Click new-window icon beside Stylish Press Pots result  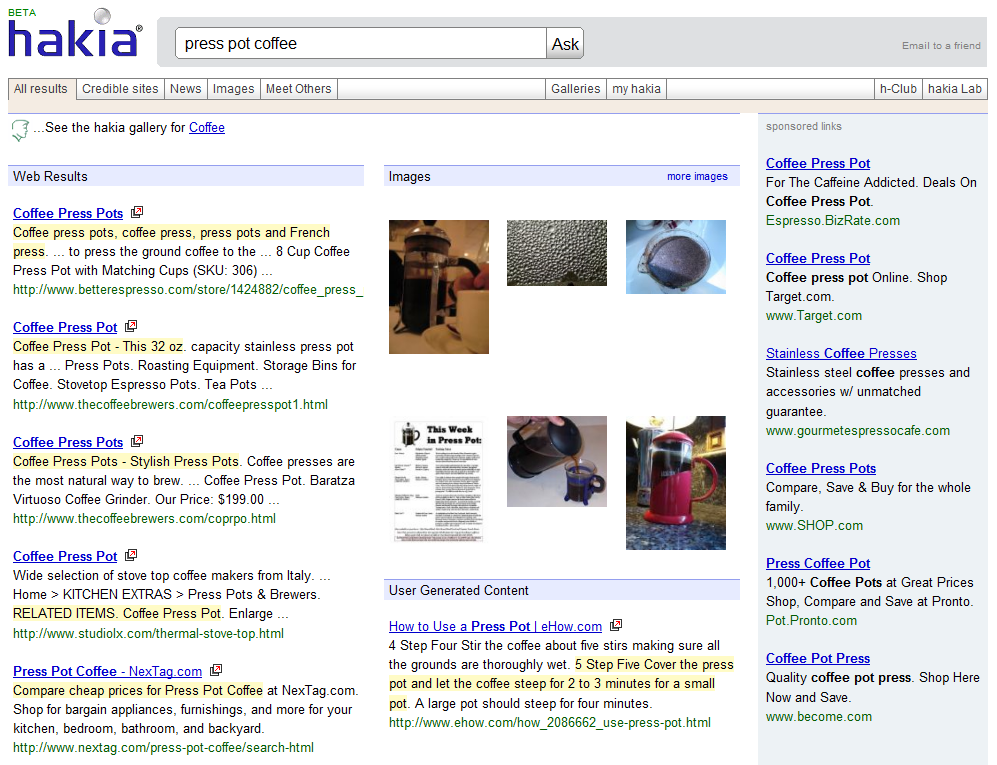[x=137, y=442]
